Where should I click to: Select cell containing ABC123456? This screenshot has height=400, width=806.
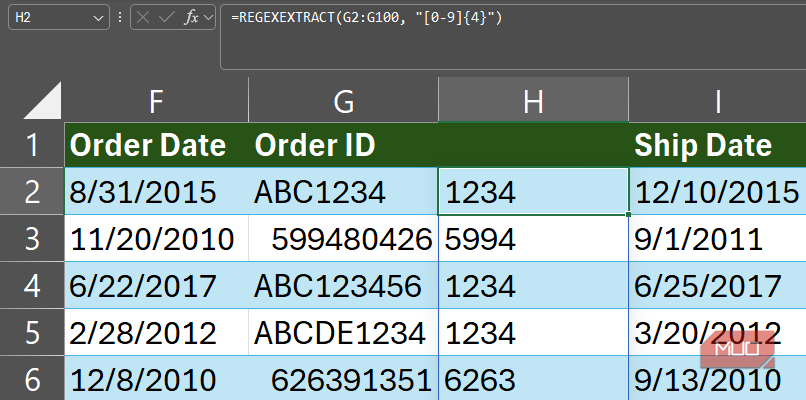tap(343, 285)
